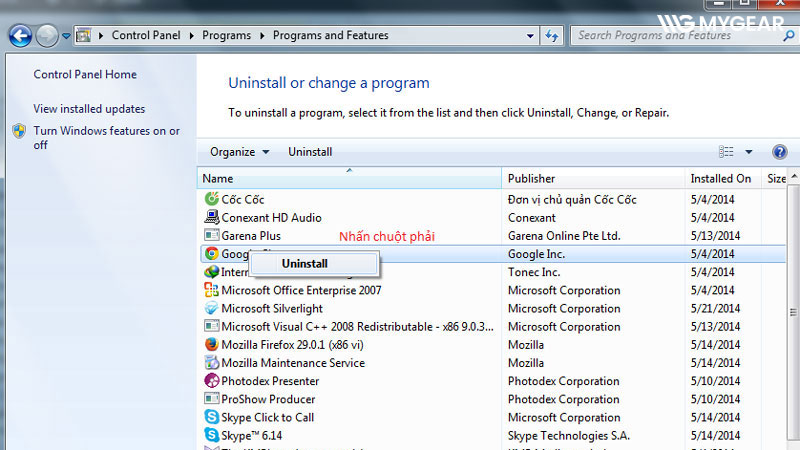The image size is (800, 450).
Task: Click the Photodex Presenter icon
Action: click(x=211, y=381)
